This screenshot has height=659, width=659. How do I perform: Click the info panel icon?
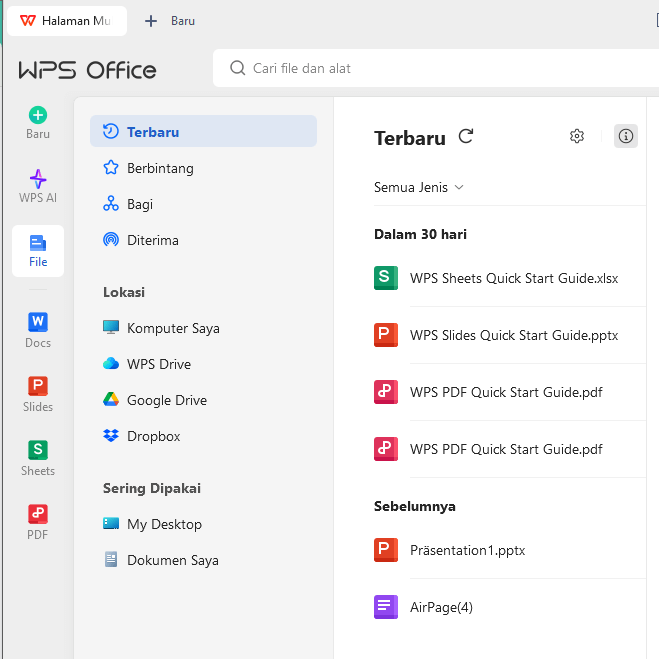[626, 136]
